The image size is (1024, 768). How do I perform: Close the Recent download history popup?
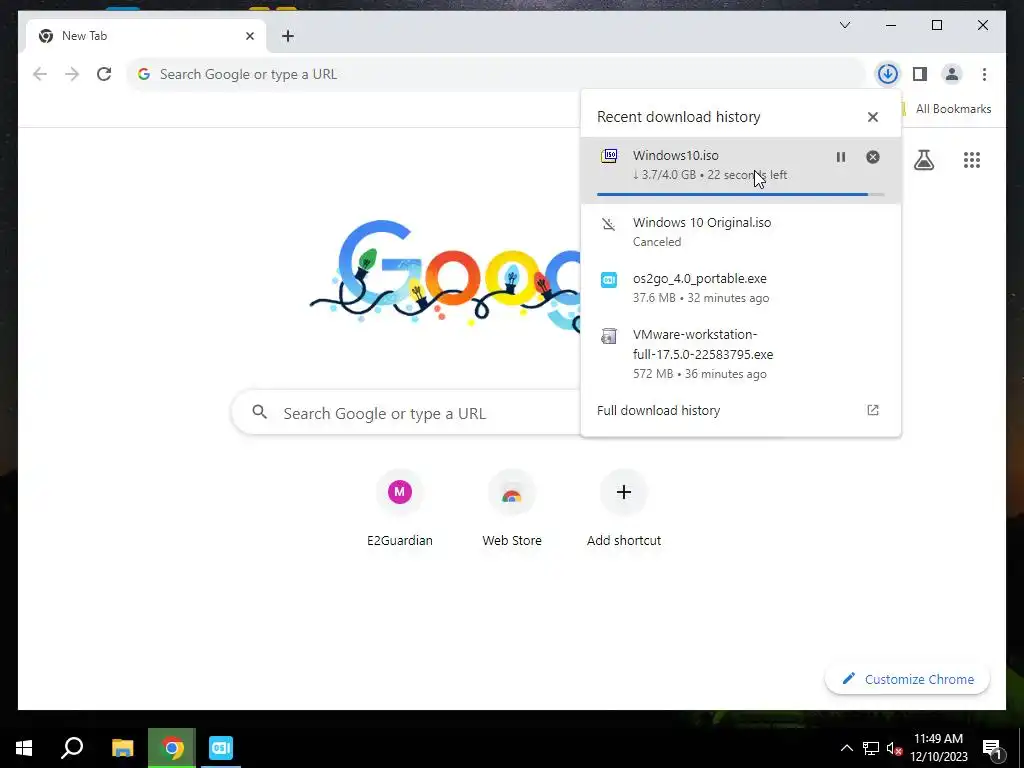coord(872,117)
